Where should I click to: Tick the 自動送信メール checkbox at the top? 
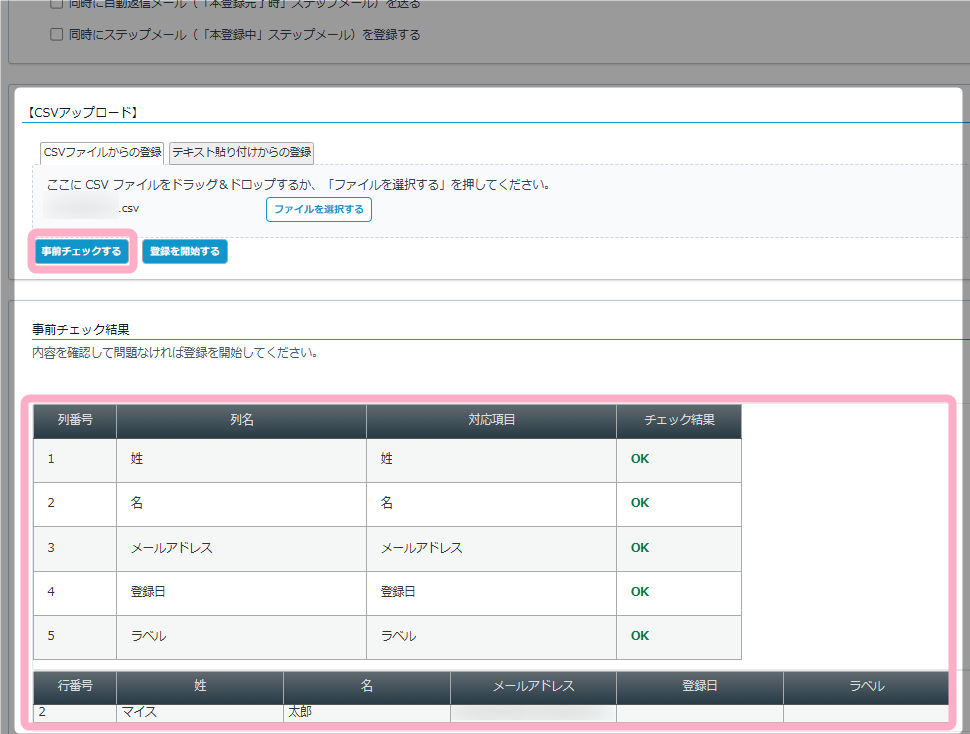click(x=57, y=4)
